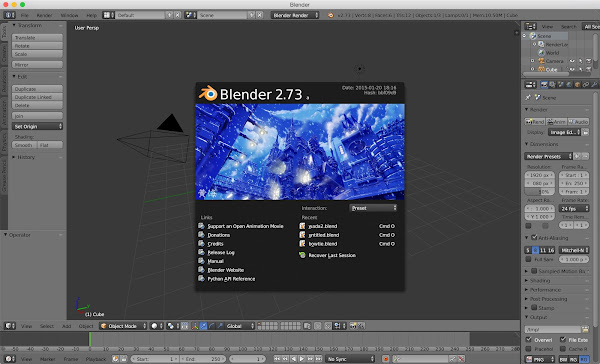Viewport: 600px width, 364px height.
Task: Open the World properties tab icon
Action: [569, 85]
